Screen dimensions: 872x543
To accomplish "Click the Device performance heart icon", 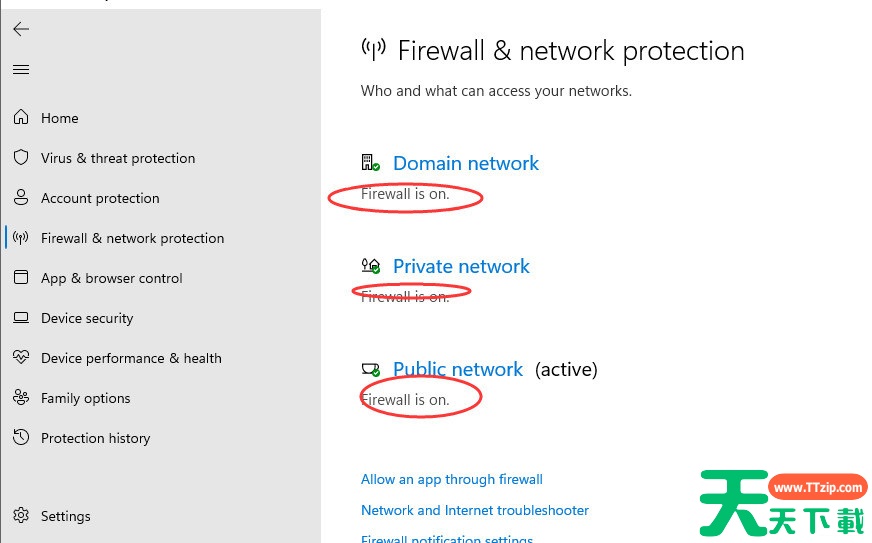I will 21,357.
